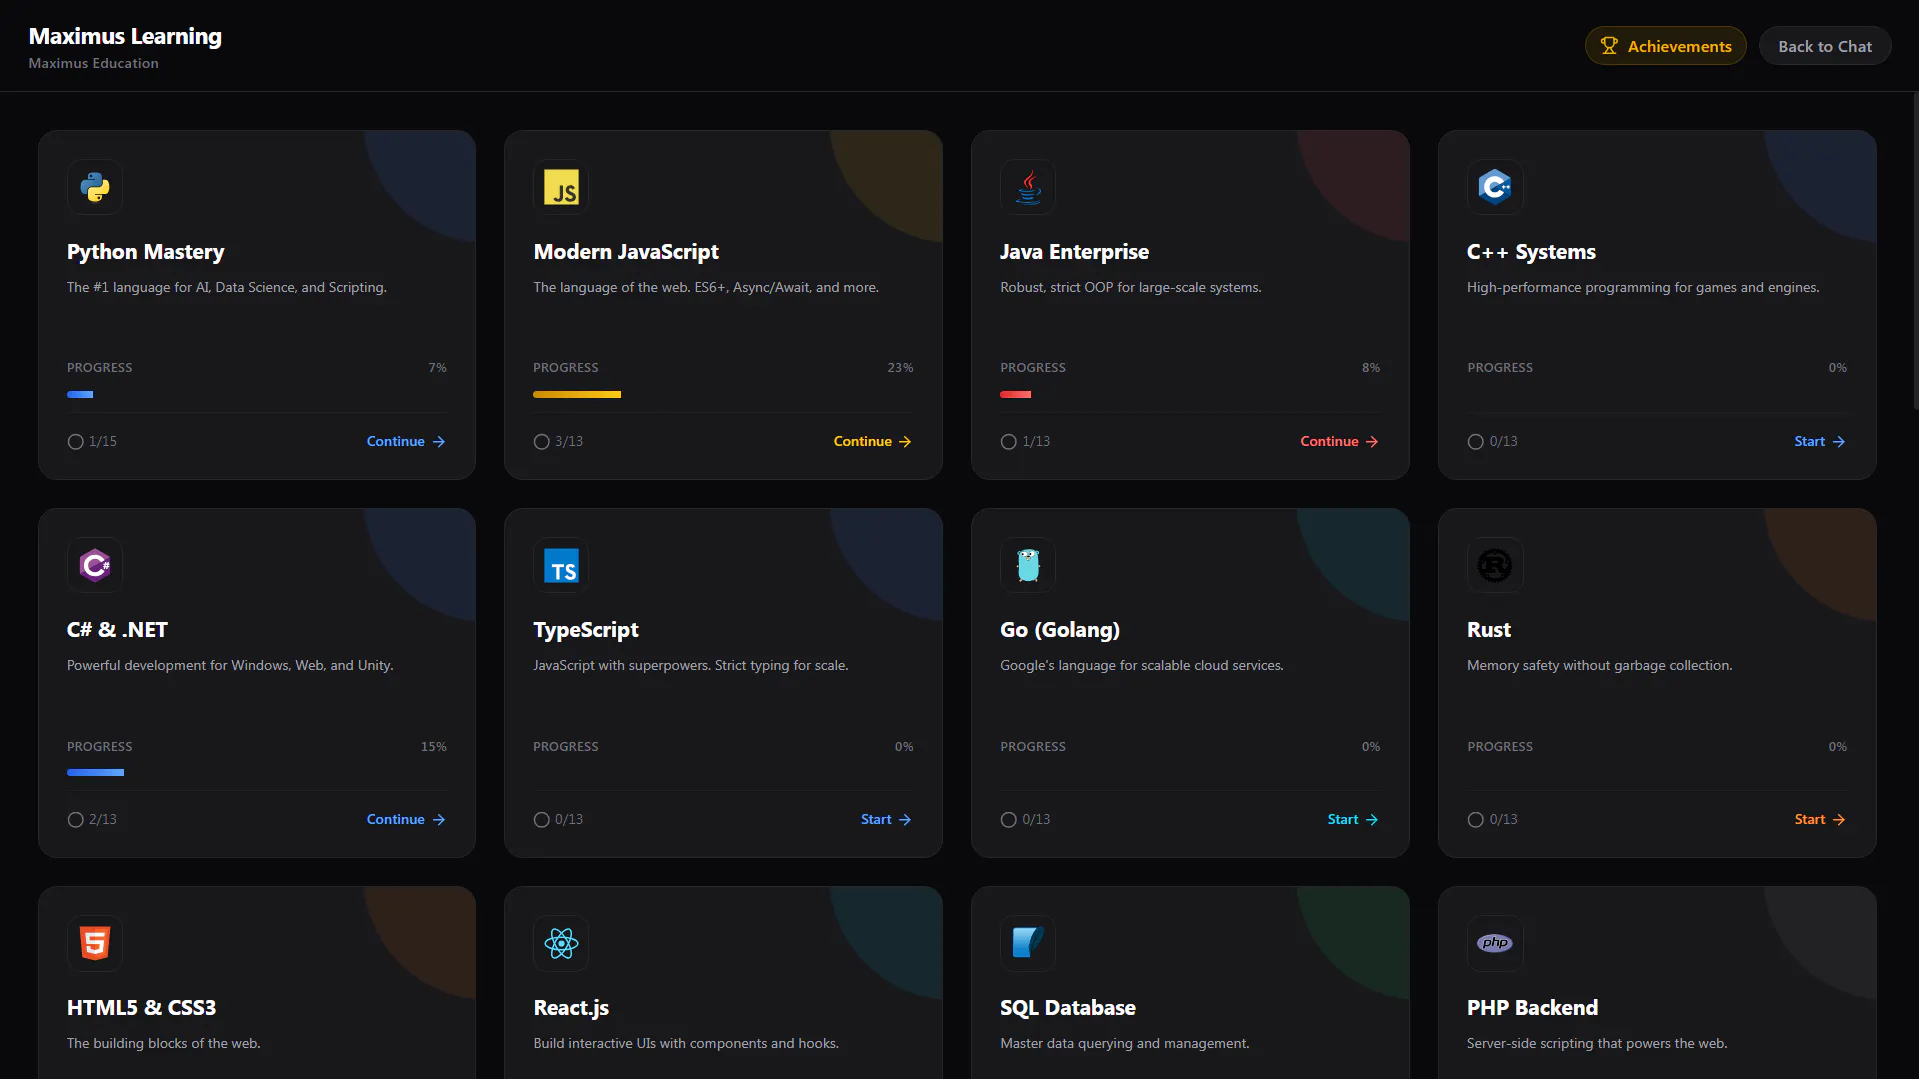Viewport: 1919px width, 1079px height.
Task: Click the Modern JavaScript card title
Action: (x=626, y=252)
